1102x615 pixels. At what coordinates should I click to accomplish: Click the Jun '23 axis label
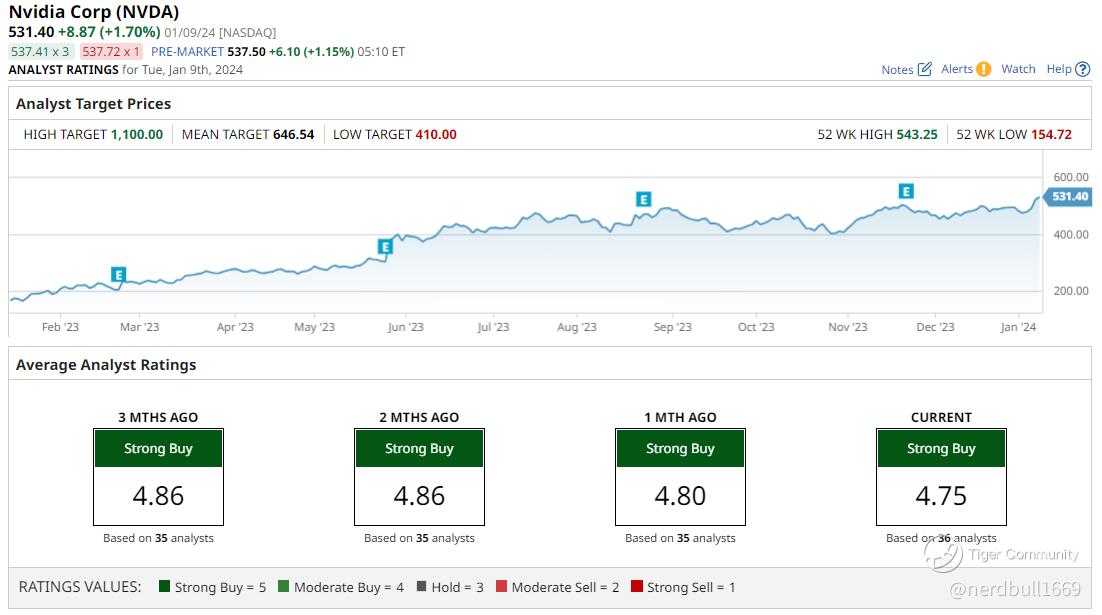click(406, 327)
